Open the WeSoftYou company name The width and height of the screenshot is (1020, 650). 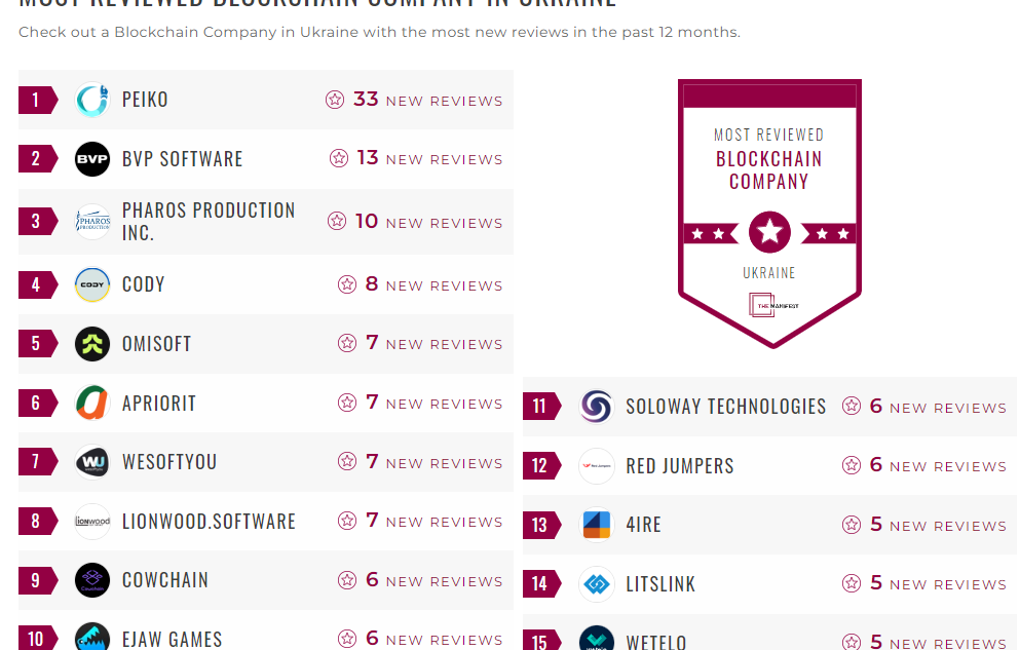tap(169, 462)
